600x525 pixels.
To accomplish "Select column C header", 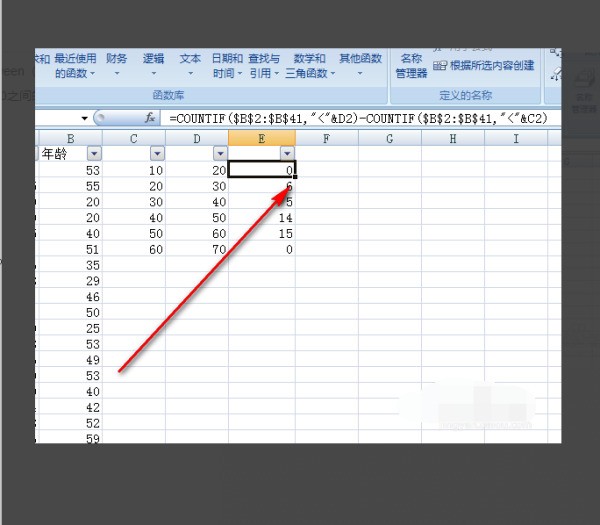I will pyautogui.click(x=134, y=138).
